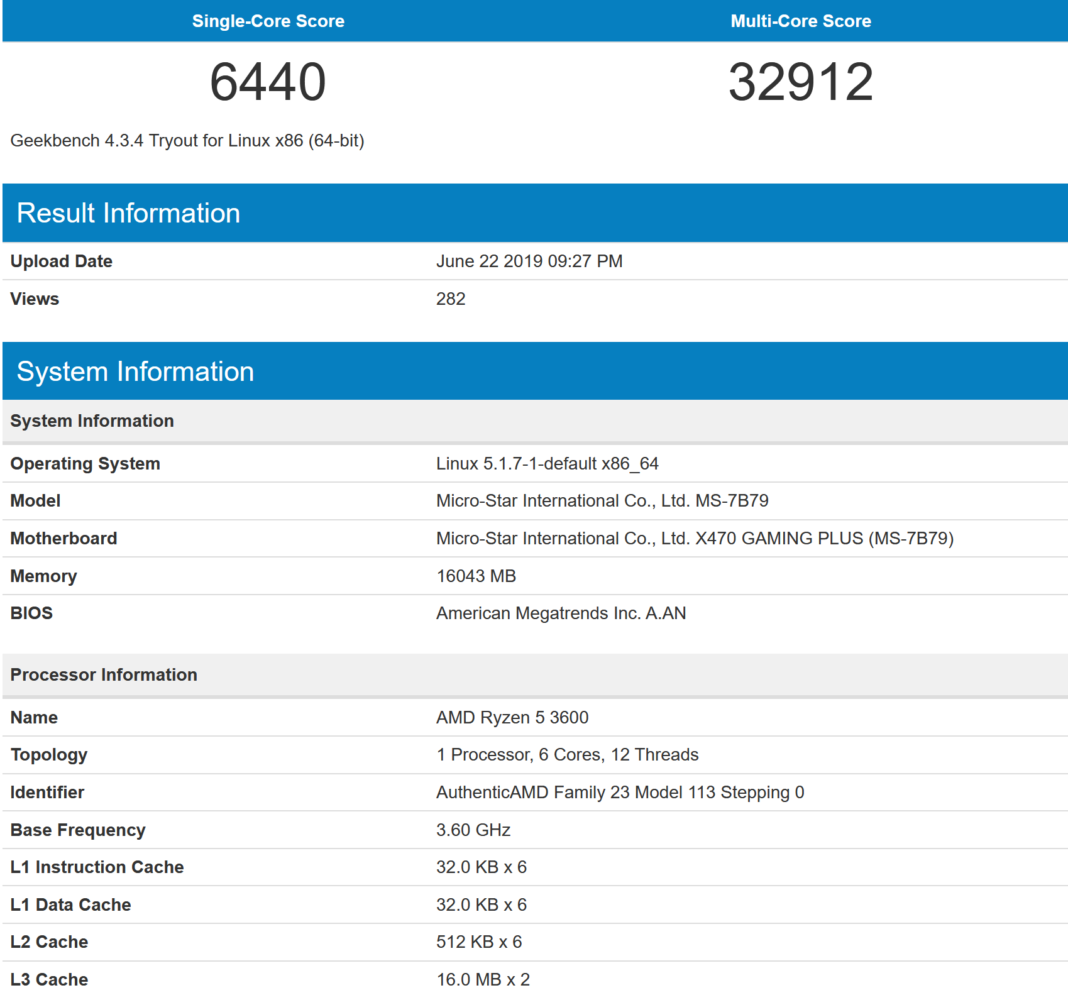This screenshot has width=1068, height=1000.
Task: Select the American Megatrends Inc. A.AN value
Action: pyautogui.click(x=561, y=613)
